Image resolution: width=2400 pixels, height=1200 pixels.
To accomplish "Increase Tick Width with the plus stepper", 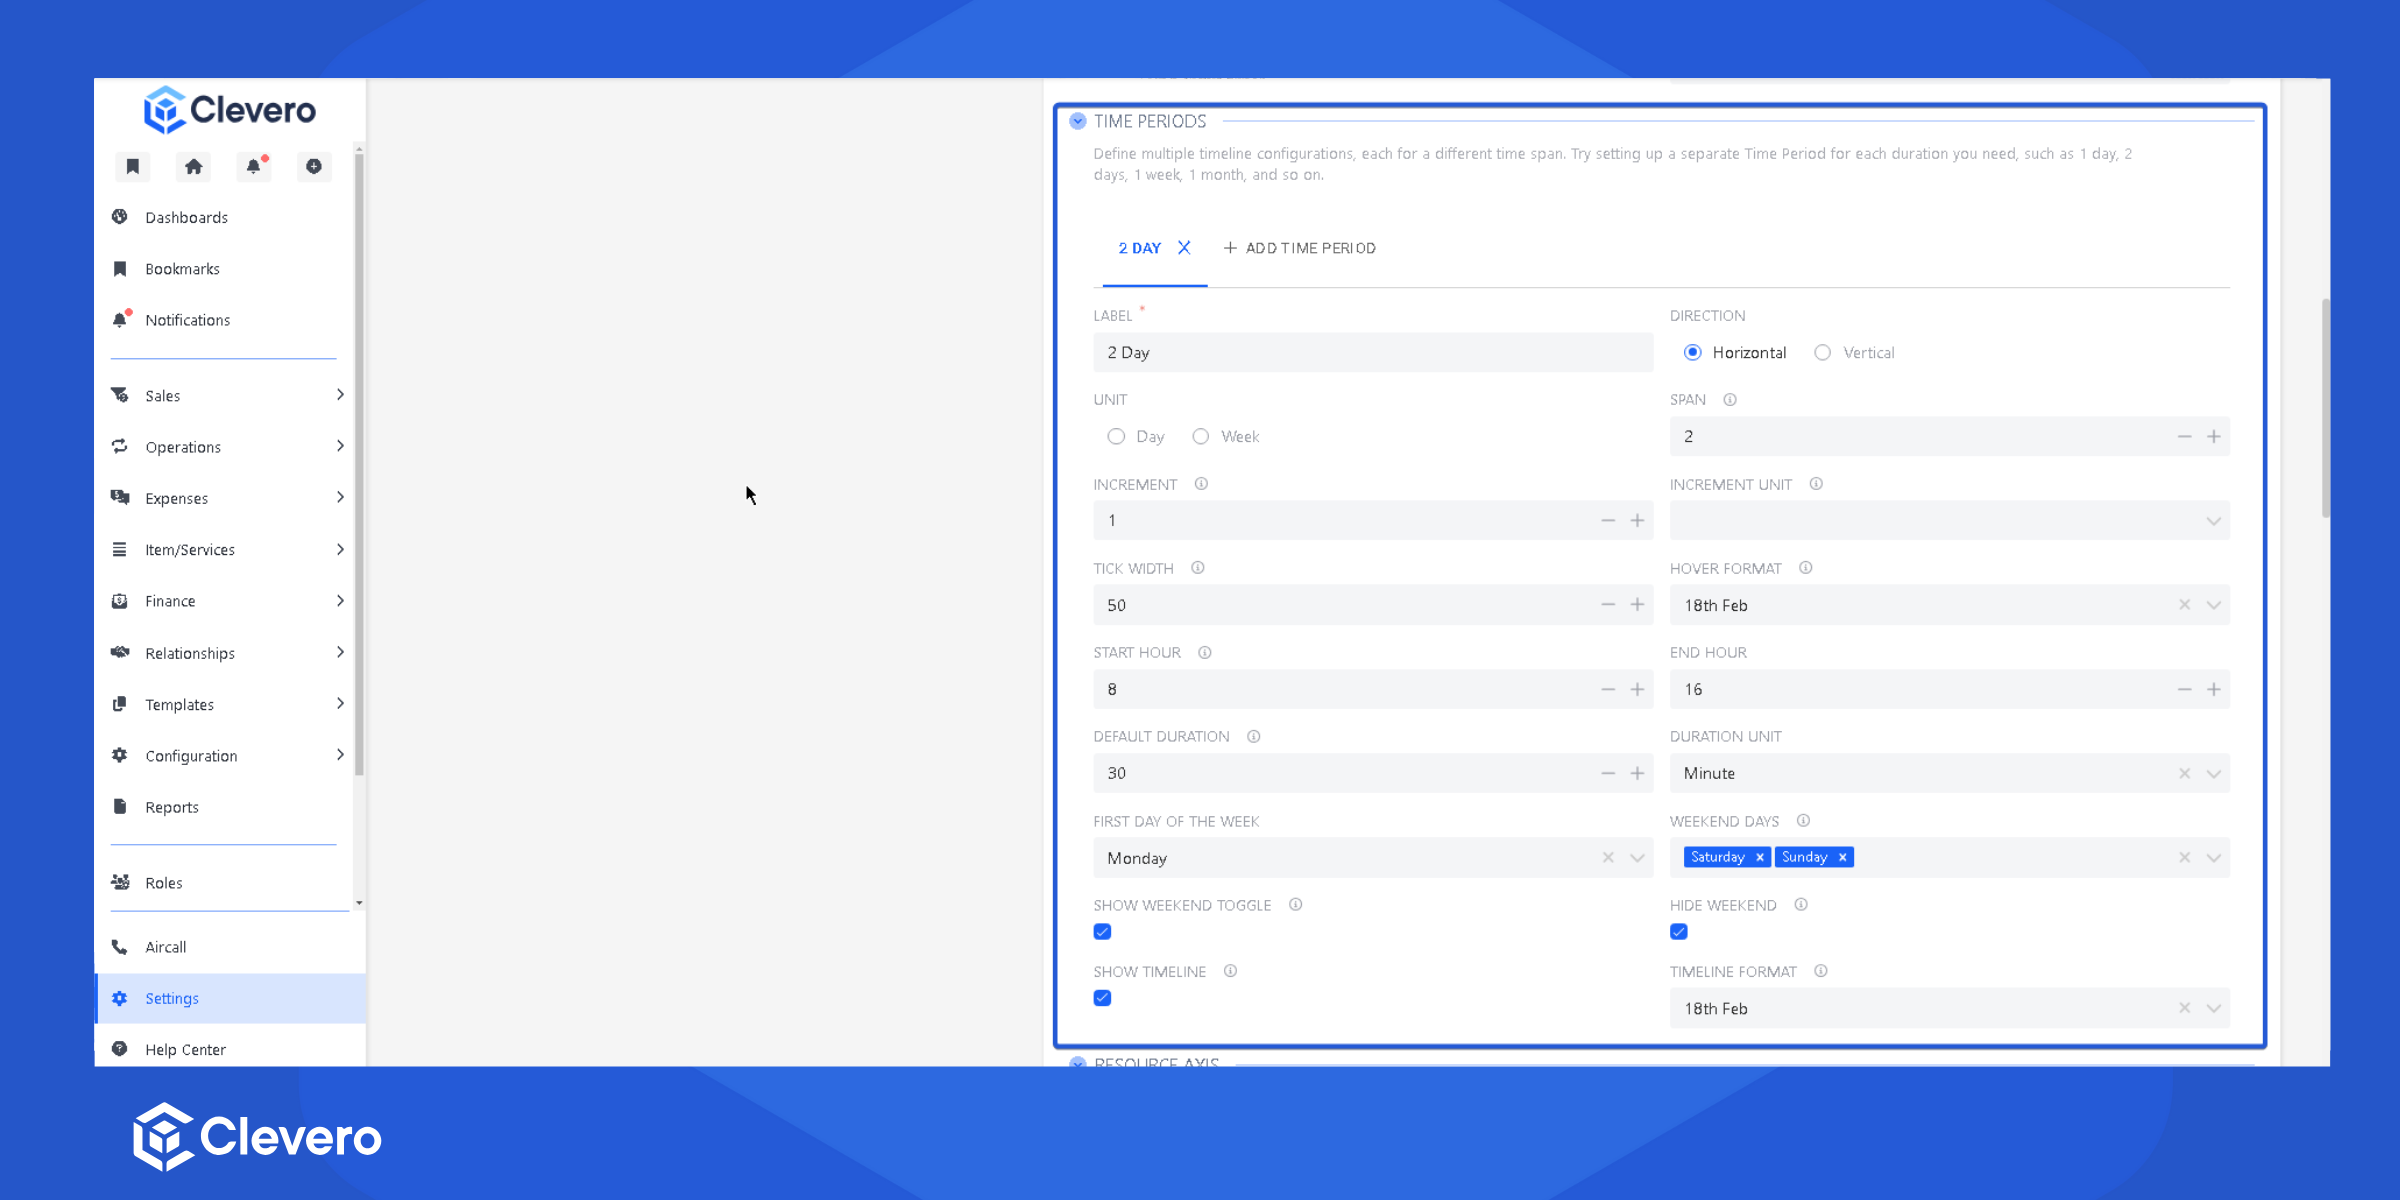I will point(1637,605).
